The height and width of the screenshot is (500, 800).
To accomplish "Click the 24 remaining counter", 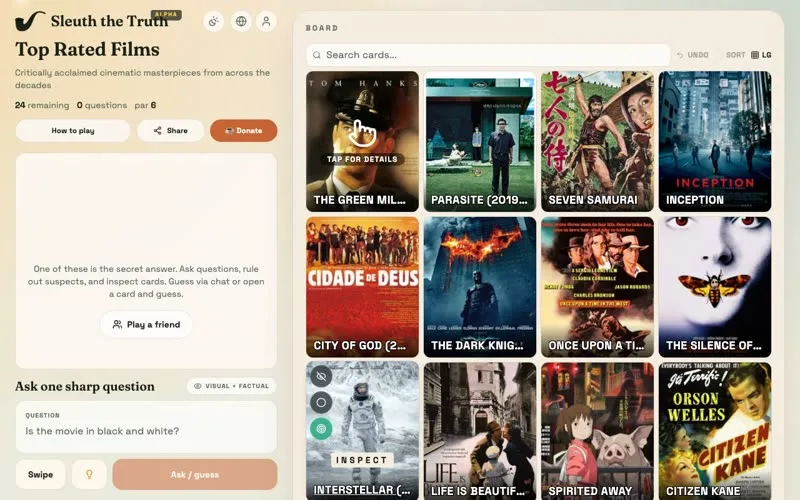I will pos(42,105).
